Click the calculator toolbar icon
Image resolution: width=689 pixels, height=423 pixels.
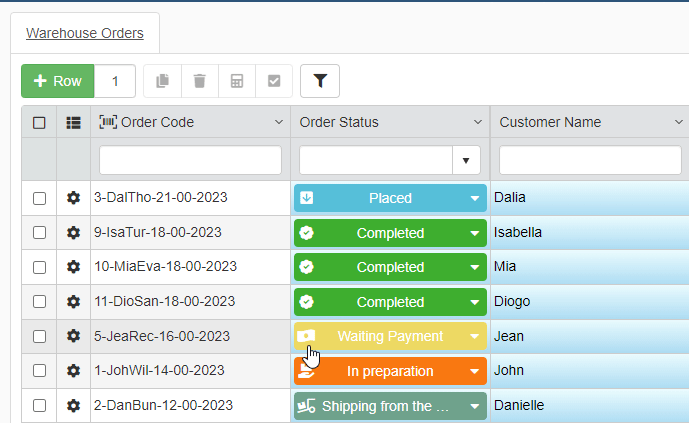(237, 81)
